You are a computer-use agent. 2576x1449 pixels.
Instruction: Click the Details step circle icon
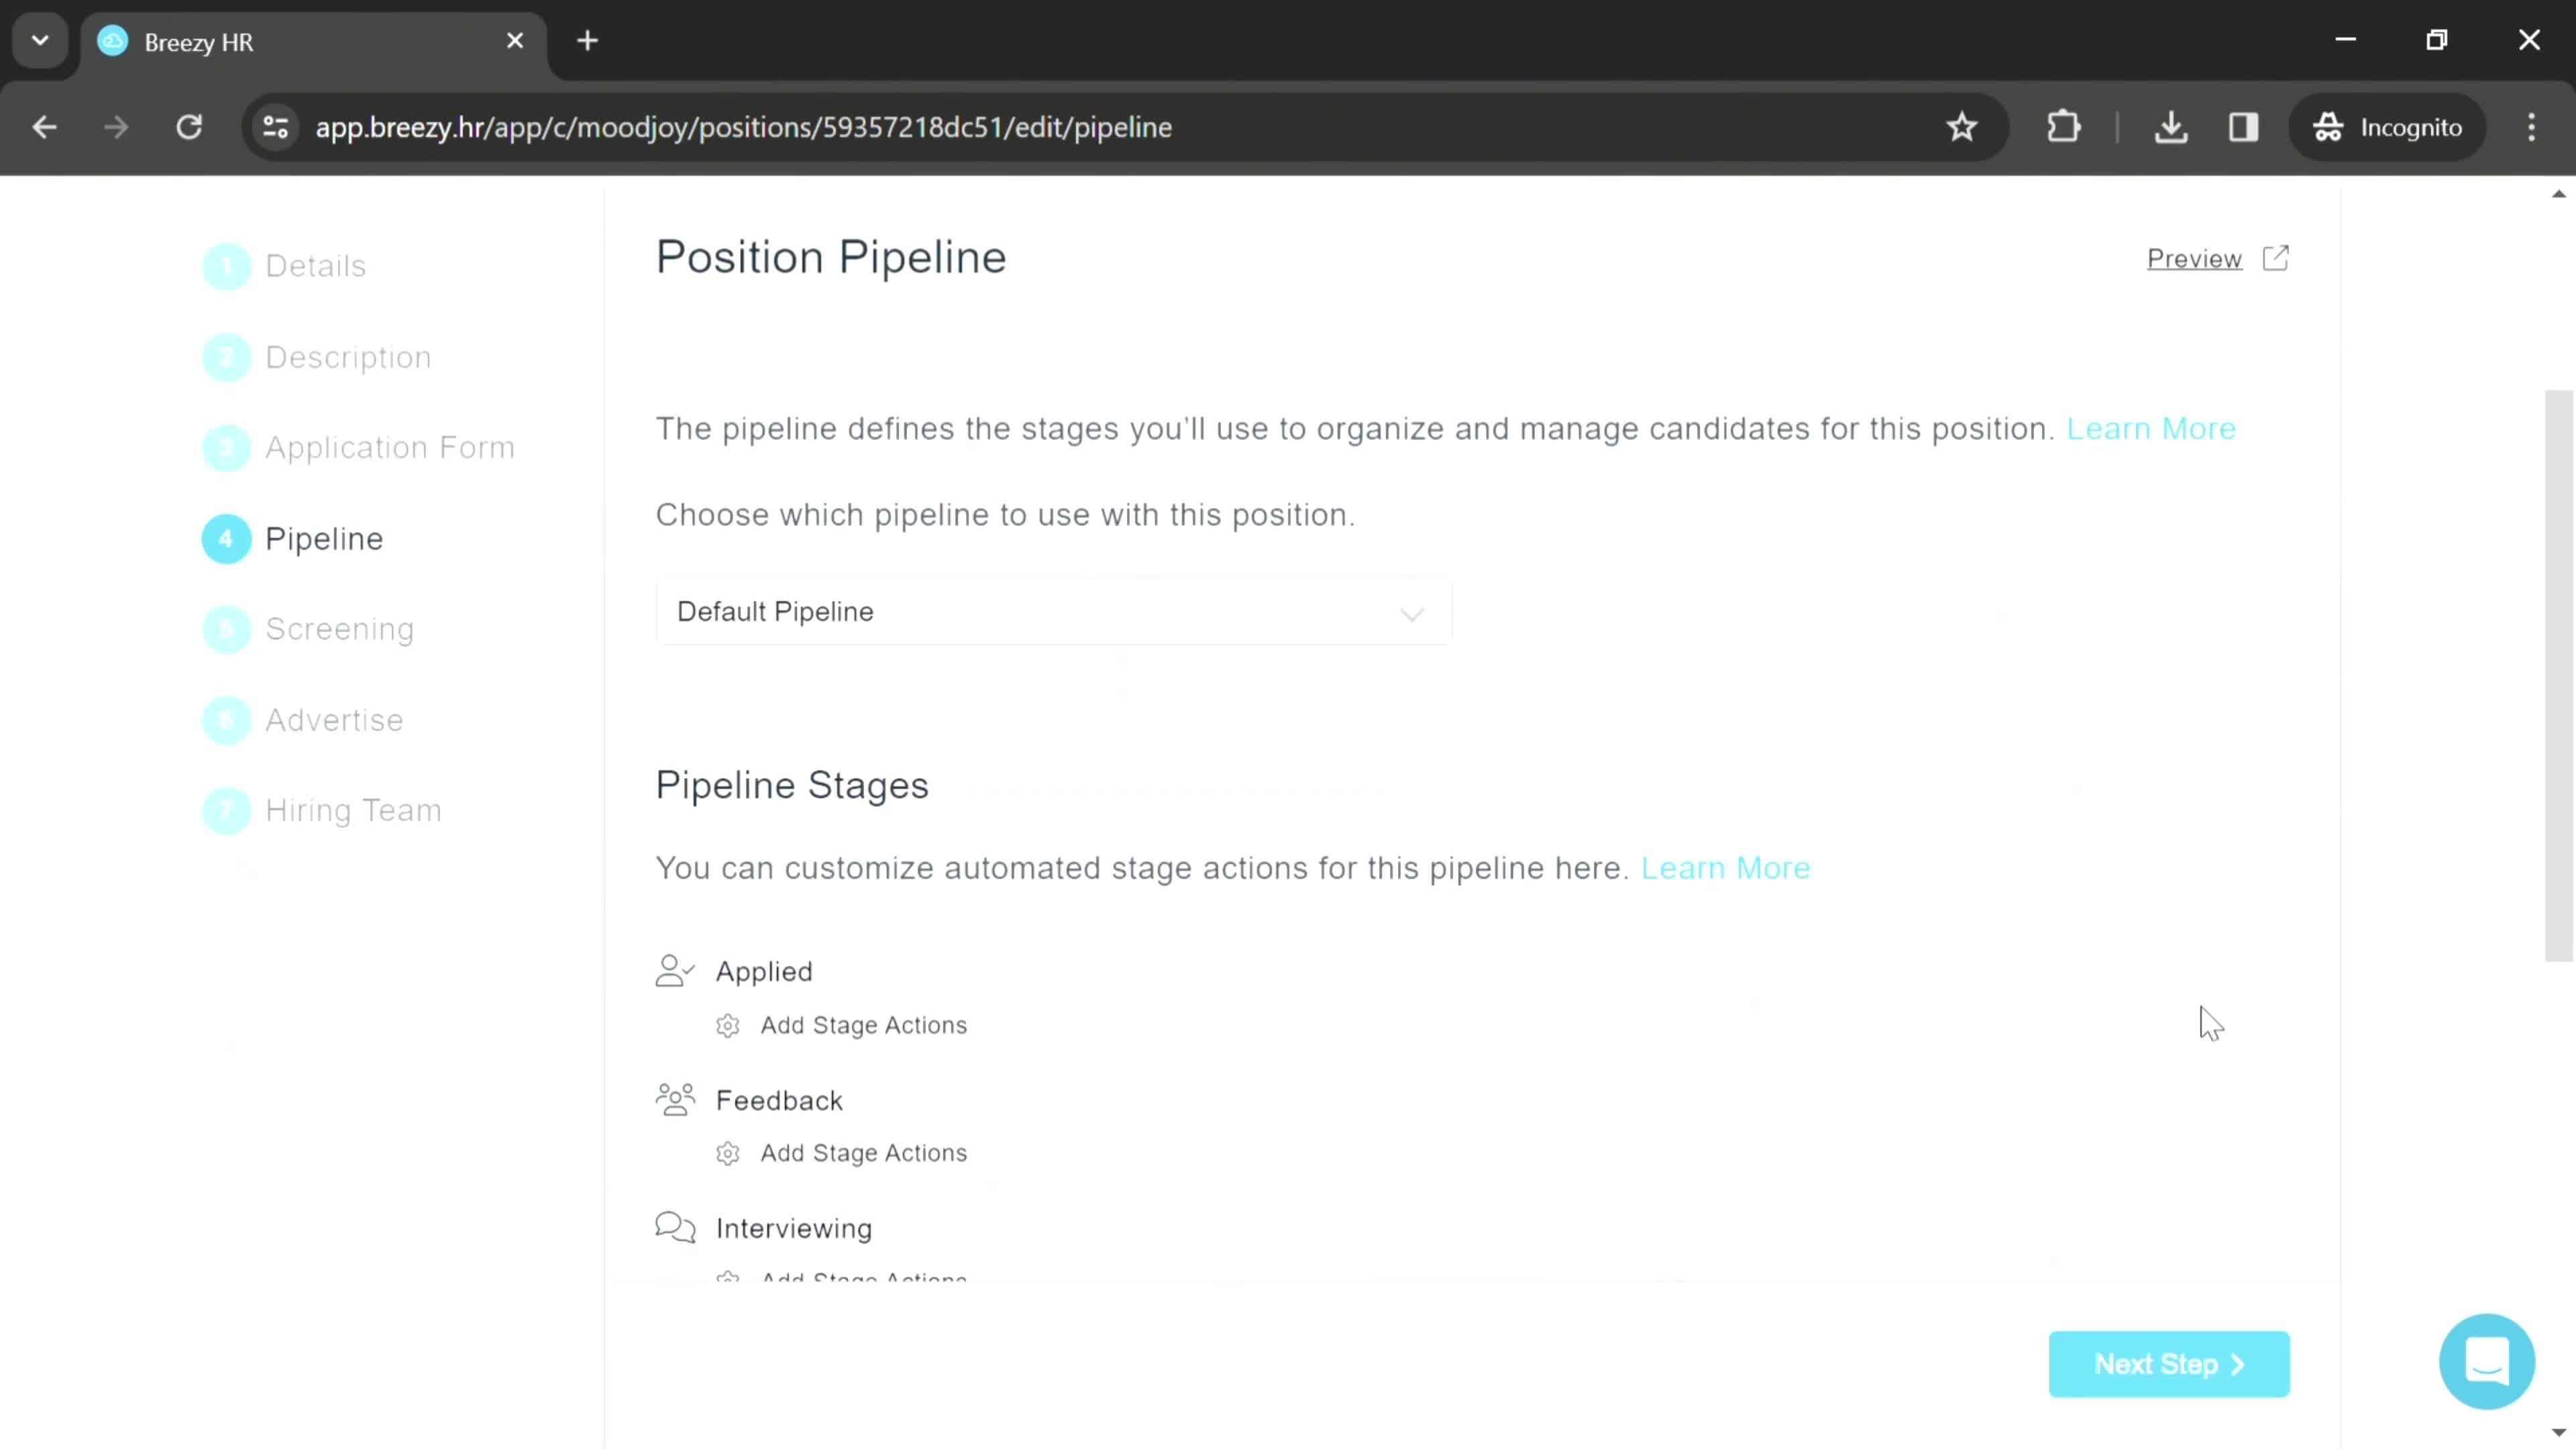(x=227, y=266)
